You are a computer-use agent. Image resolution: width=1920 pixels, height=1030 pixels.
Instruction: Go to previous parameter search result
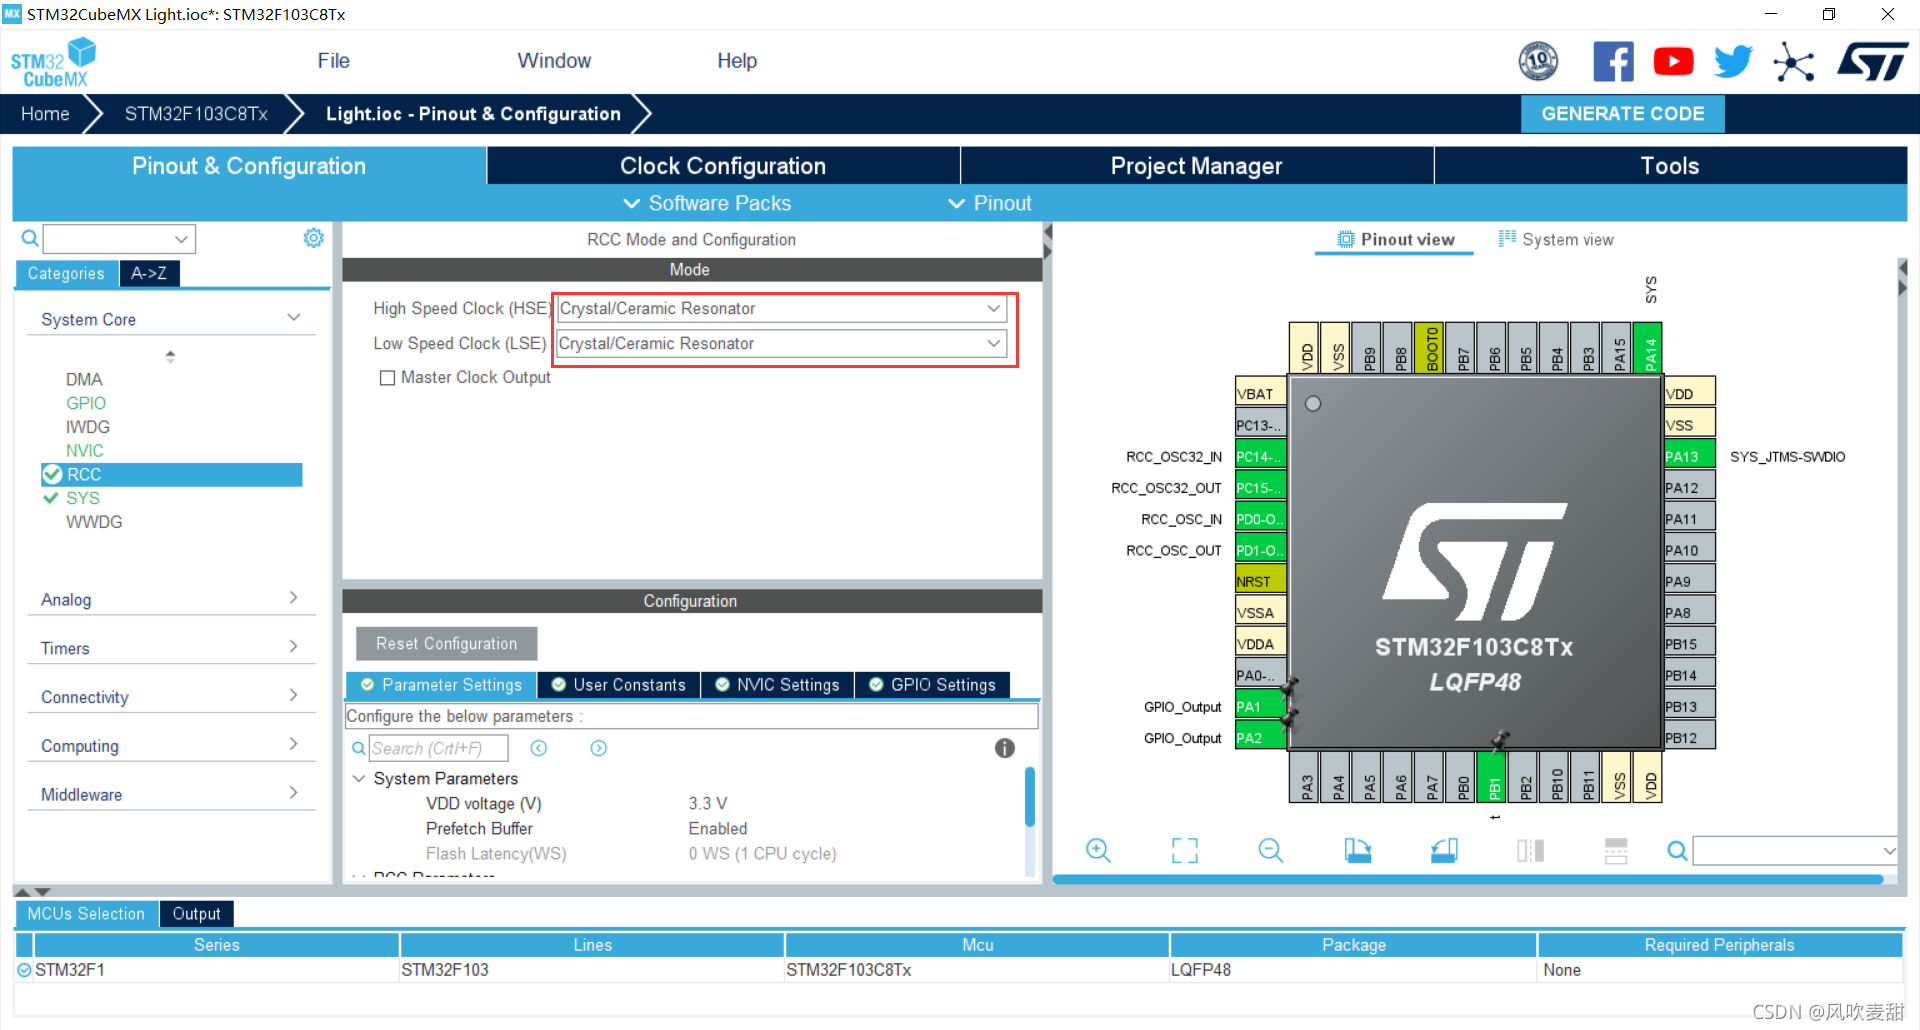coord(539,748)
